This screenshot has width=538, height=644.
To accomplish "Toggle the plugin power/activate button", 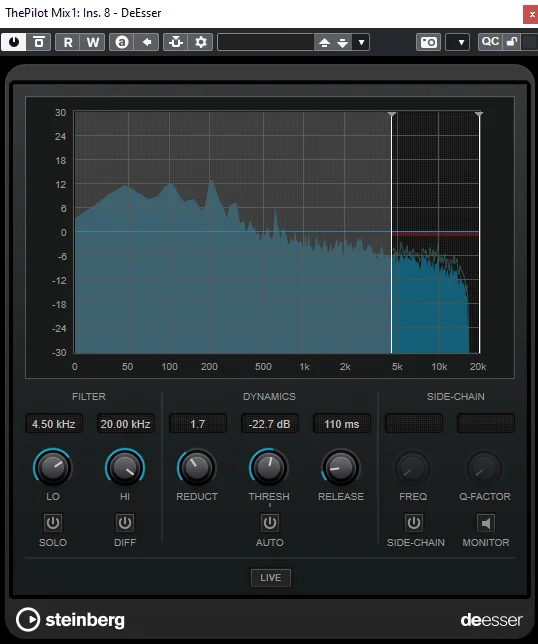I will (14, 42).
